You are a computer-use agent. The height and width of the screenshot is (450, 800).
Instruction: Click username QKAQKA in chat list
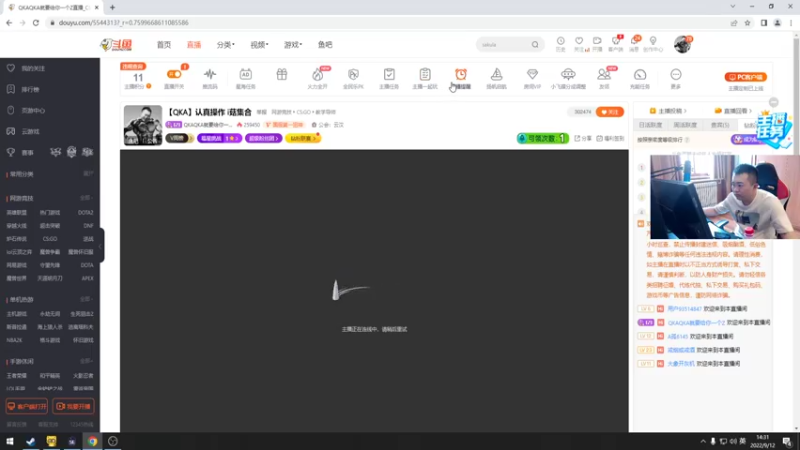(696, 322)
